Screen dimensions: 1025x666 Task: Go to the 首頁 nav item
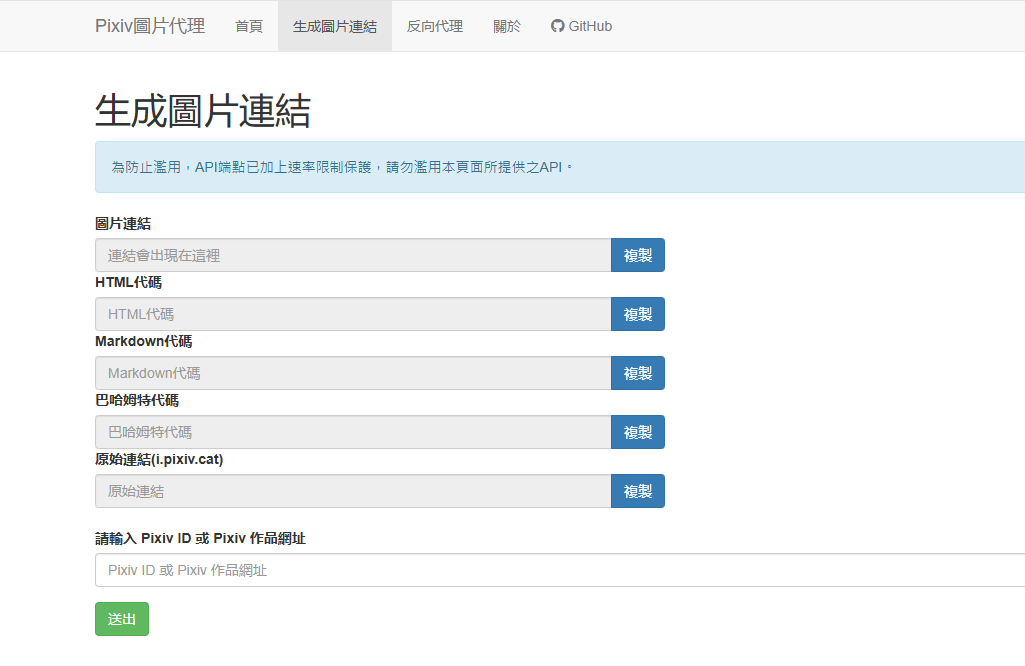pos(249,26)
